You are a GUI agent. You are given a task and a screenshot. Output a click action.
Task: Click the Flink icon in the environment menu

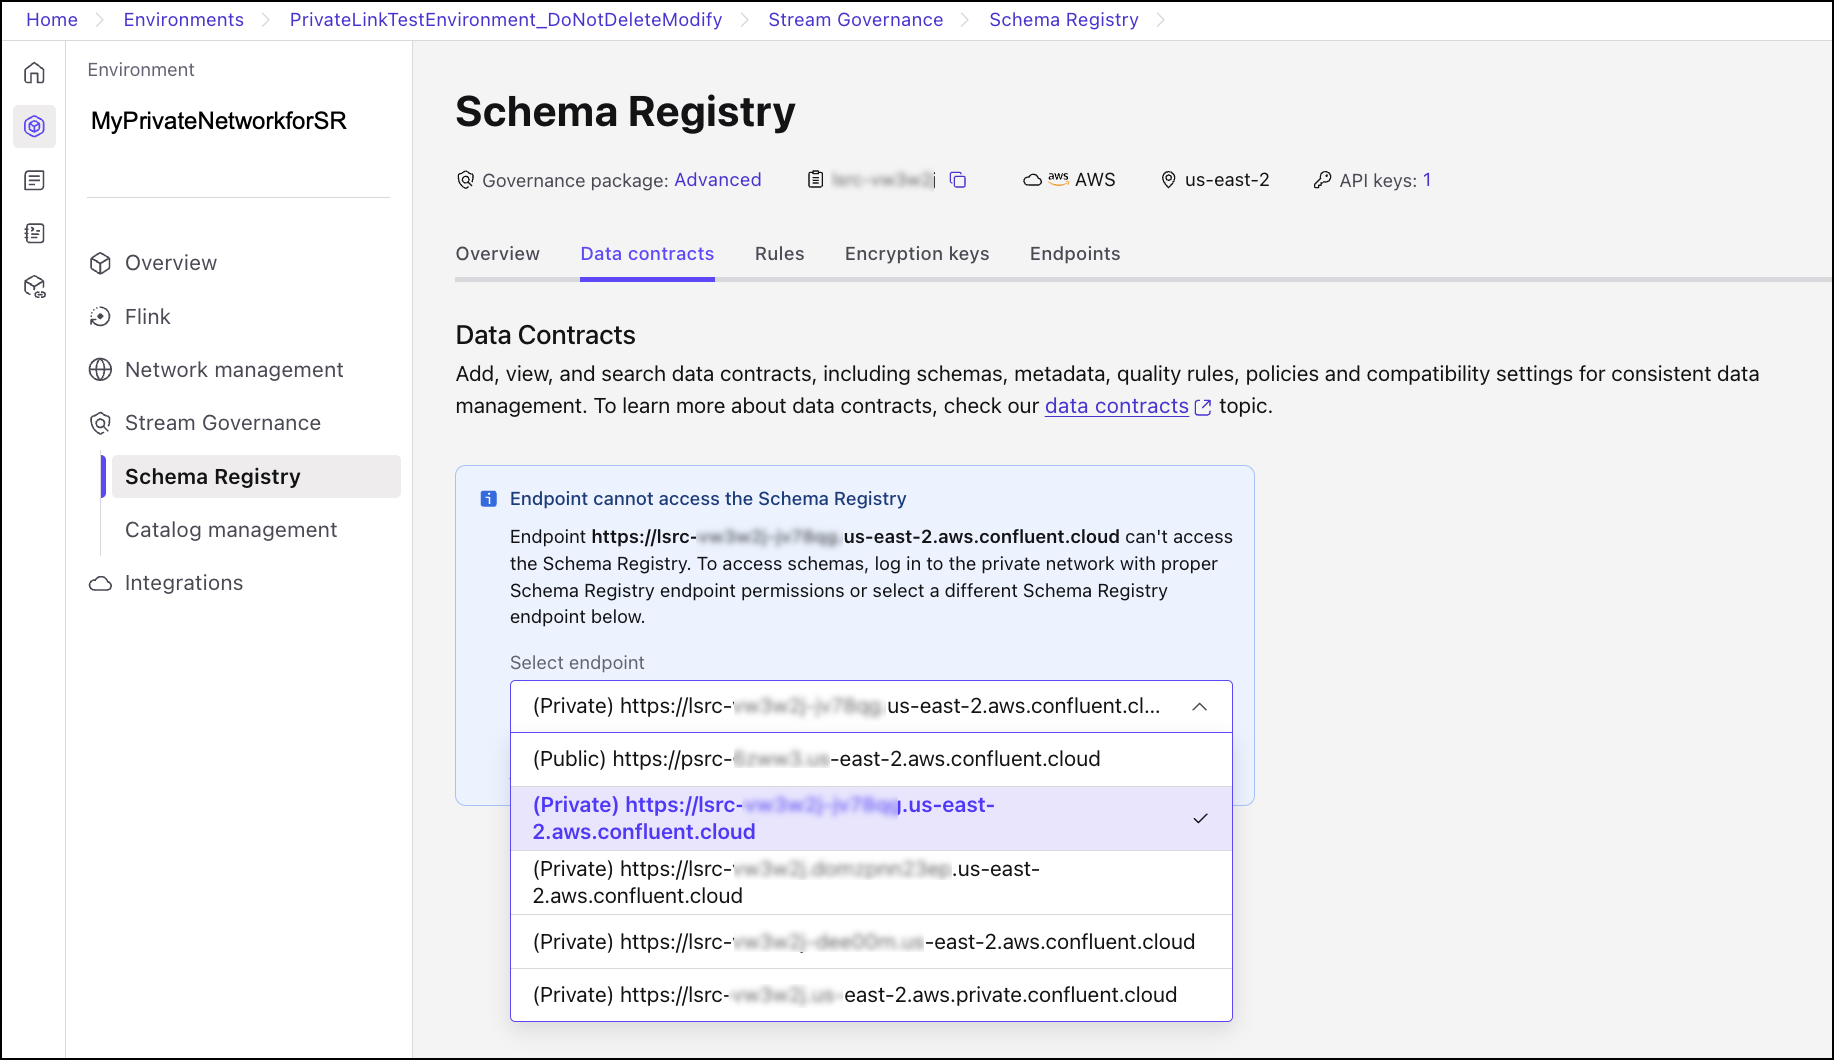coord(100,316)
